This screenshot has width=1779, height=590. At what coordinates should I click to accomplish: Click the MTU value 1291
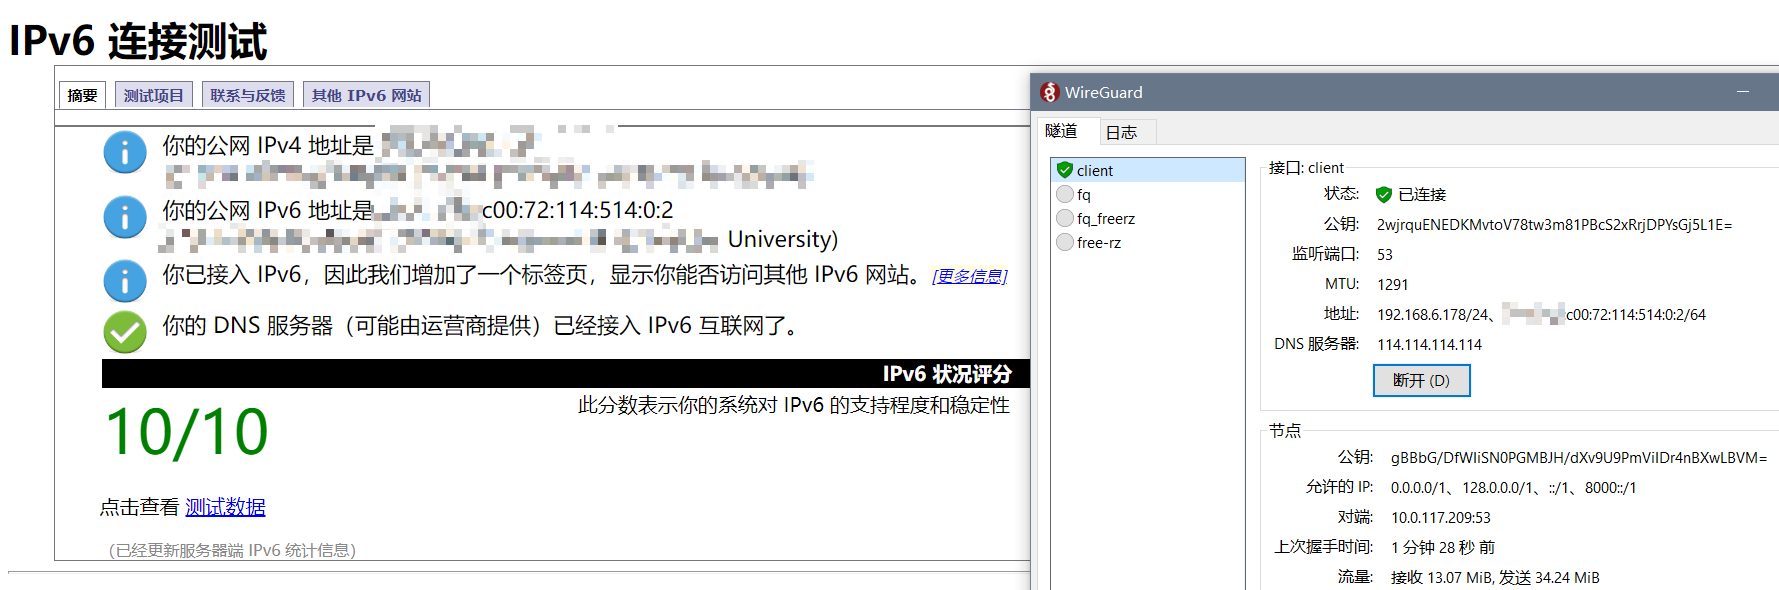click(1392, 285)
